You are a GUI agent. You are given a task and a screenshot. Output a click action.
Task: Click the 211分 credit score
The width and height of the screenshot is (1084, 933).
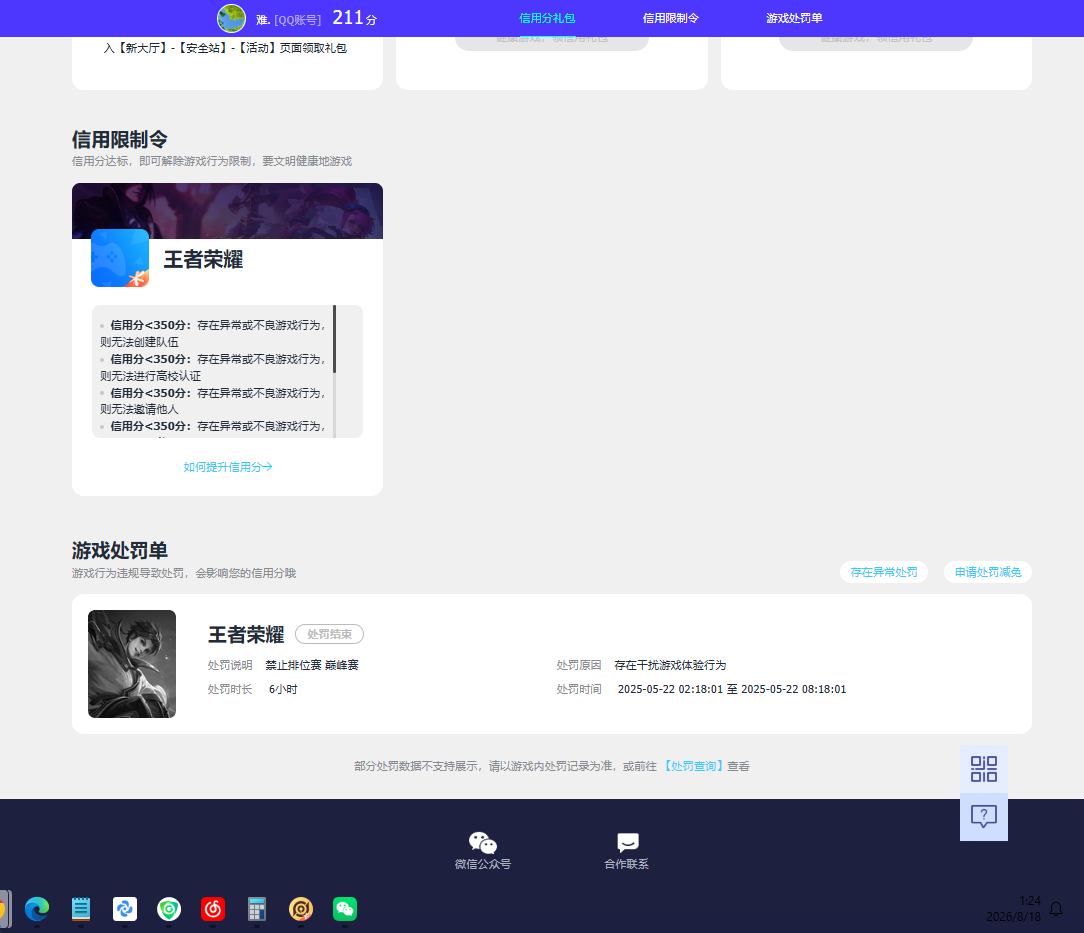(355, 18)
